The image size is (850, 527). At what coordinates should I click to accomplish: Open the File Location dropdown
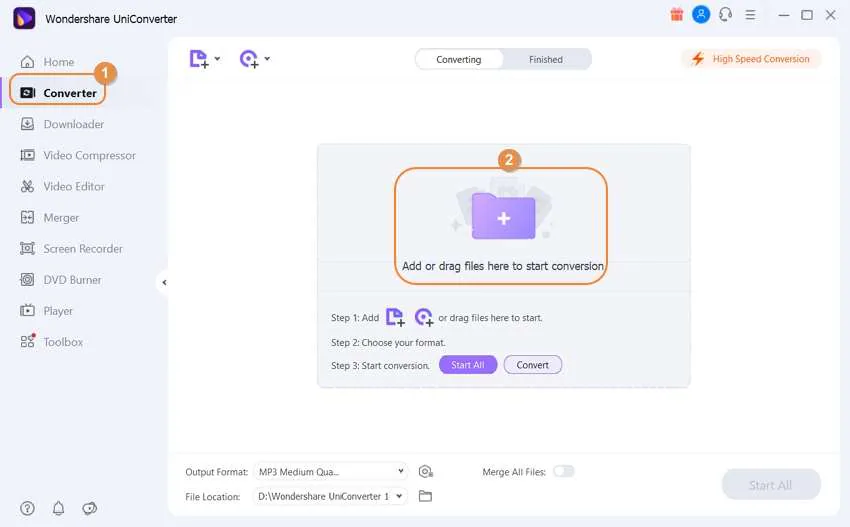330,496
